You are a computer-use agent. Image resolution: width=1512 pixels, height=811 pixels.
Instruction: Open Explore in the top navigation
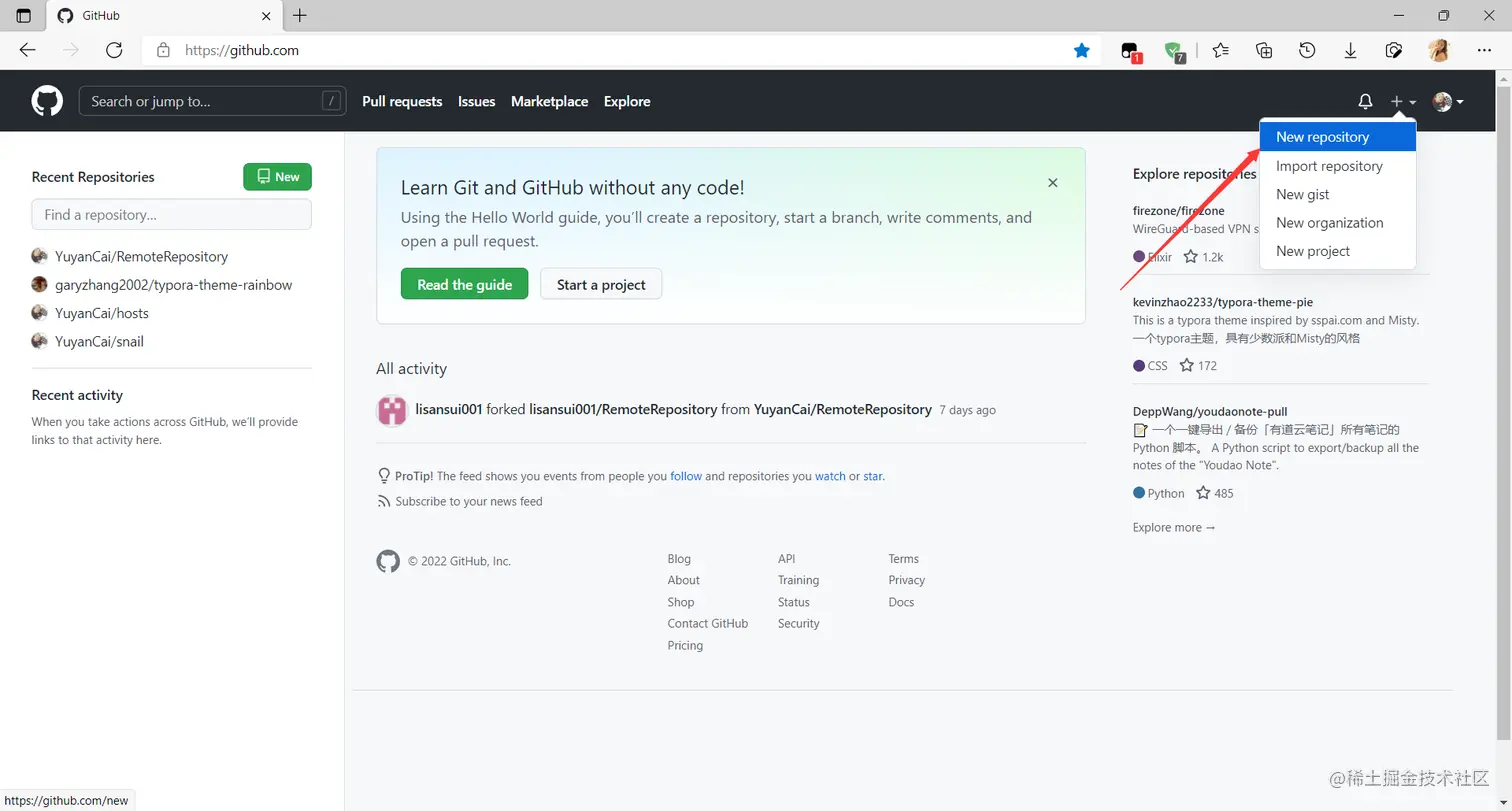[627, 101]
